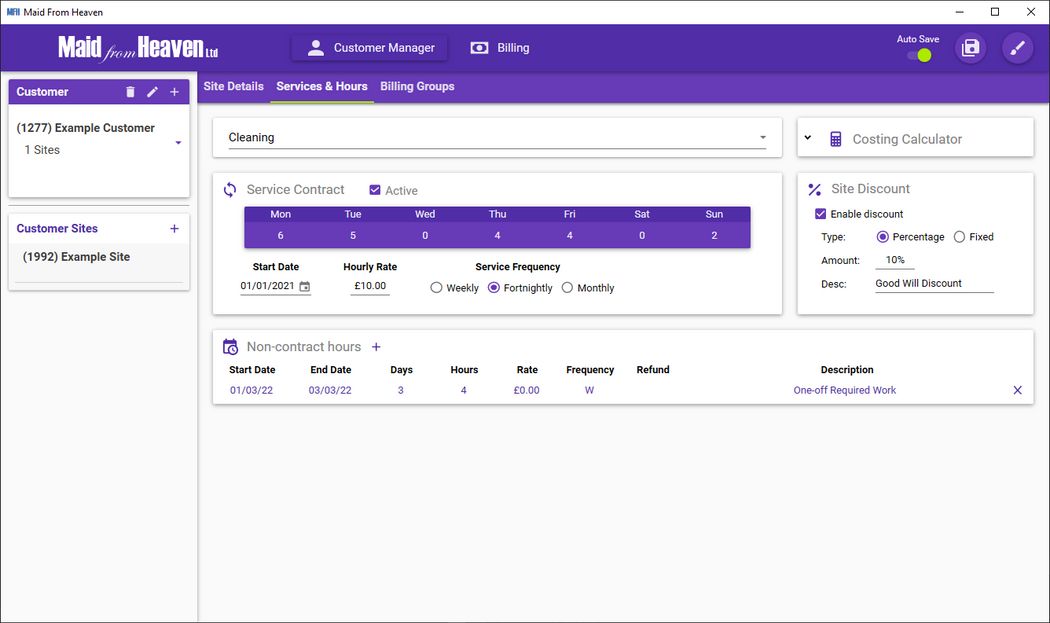This screenshot has height=623, width=1050.
Task: Open the Billing Groups tab
Action: pos(417,87)
